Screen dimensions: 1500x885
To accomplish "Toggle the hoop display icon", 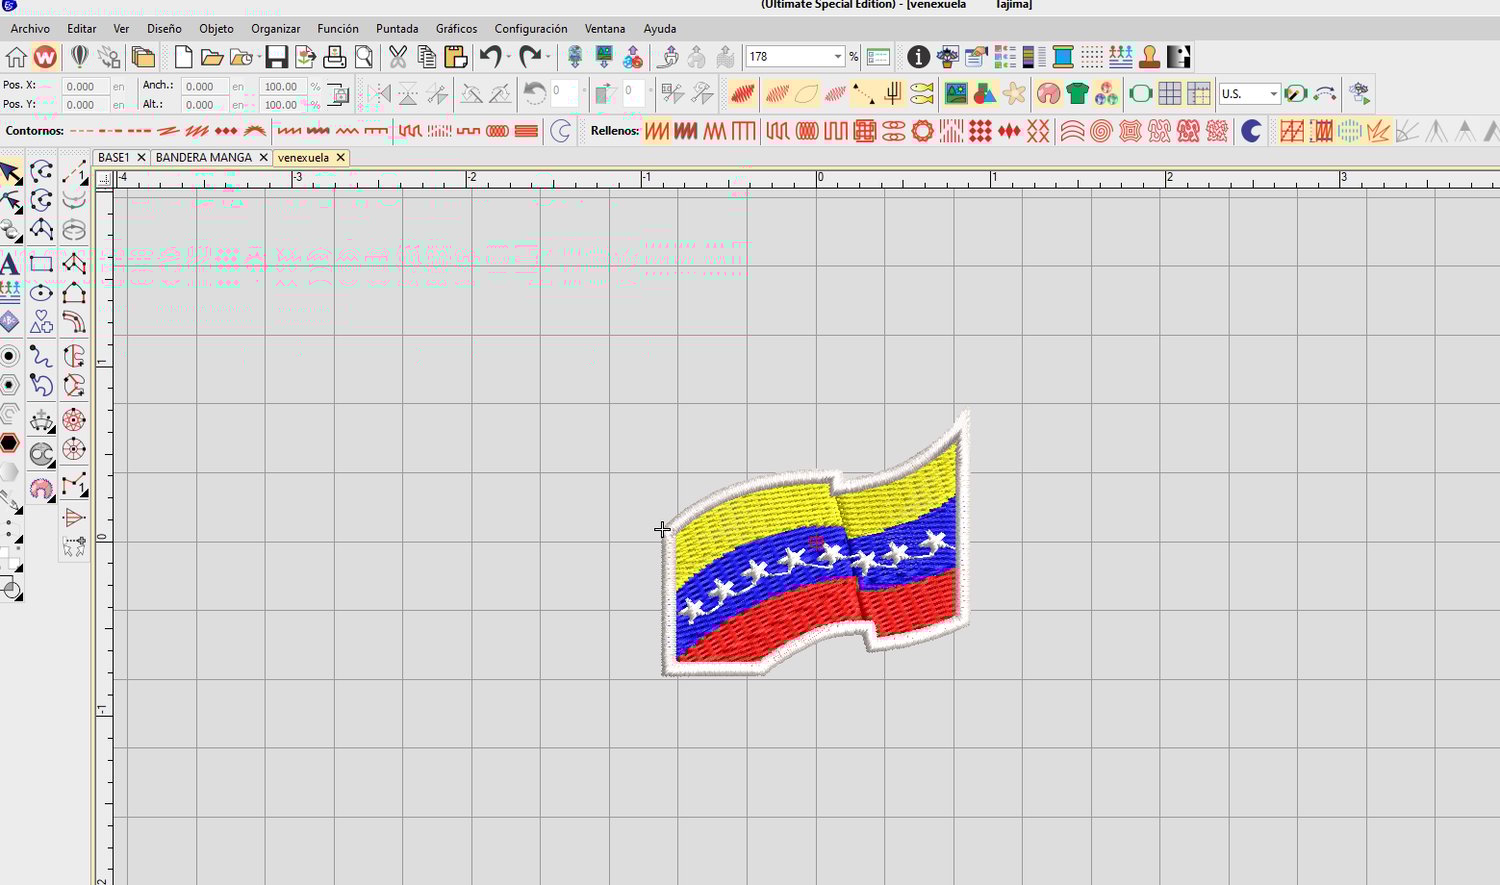I will pyautogui.click(x=1141, y=94).
